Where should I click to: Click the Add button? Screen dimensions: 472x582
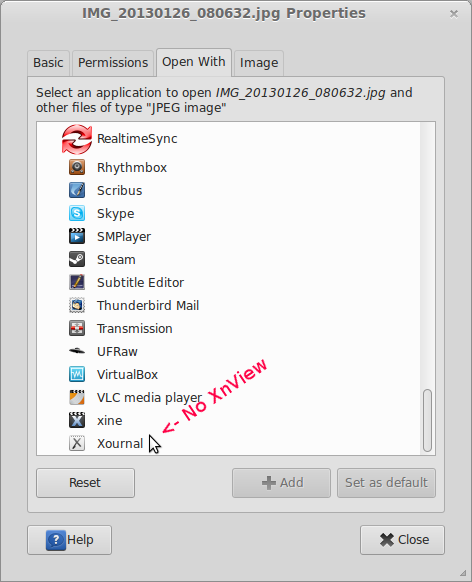tap(281, 483)
